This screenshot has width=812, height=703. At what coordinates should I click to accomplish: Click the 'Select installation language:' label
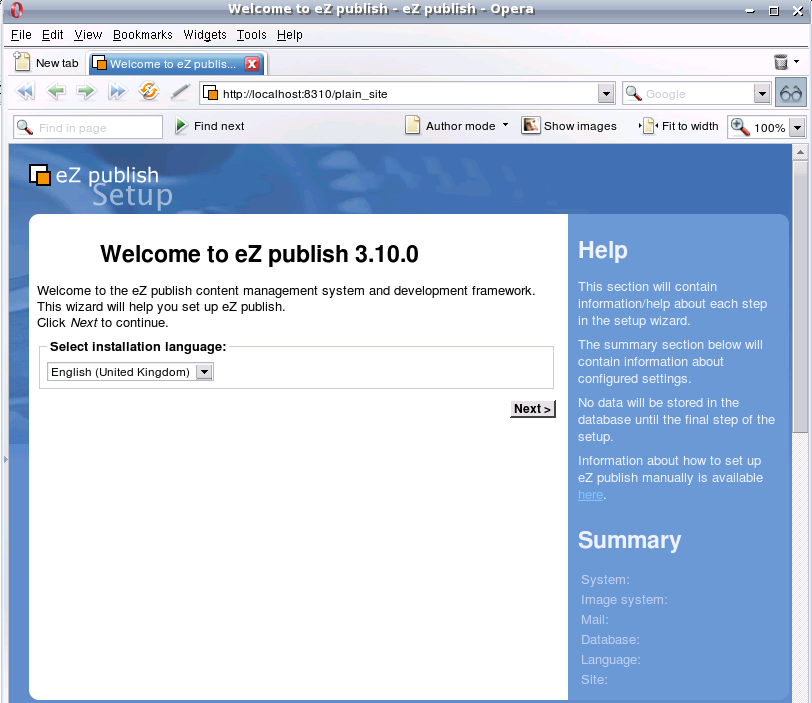coord(138,346)
